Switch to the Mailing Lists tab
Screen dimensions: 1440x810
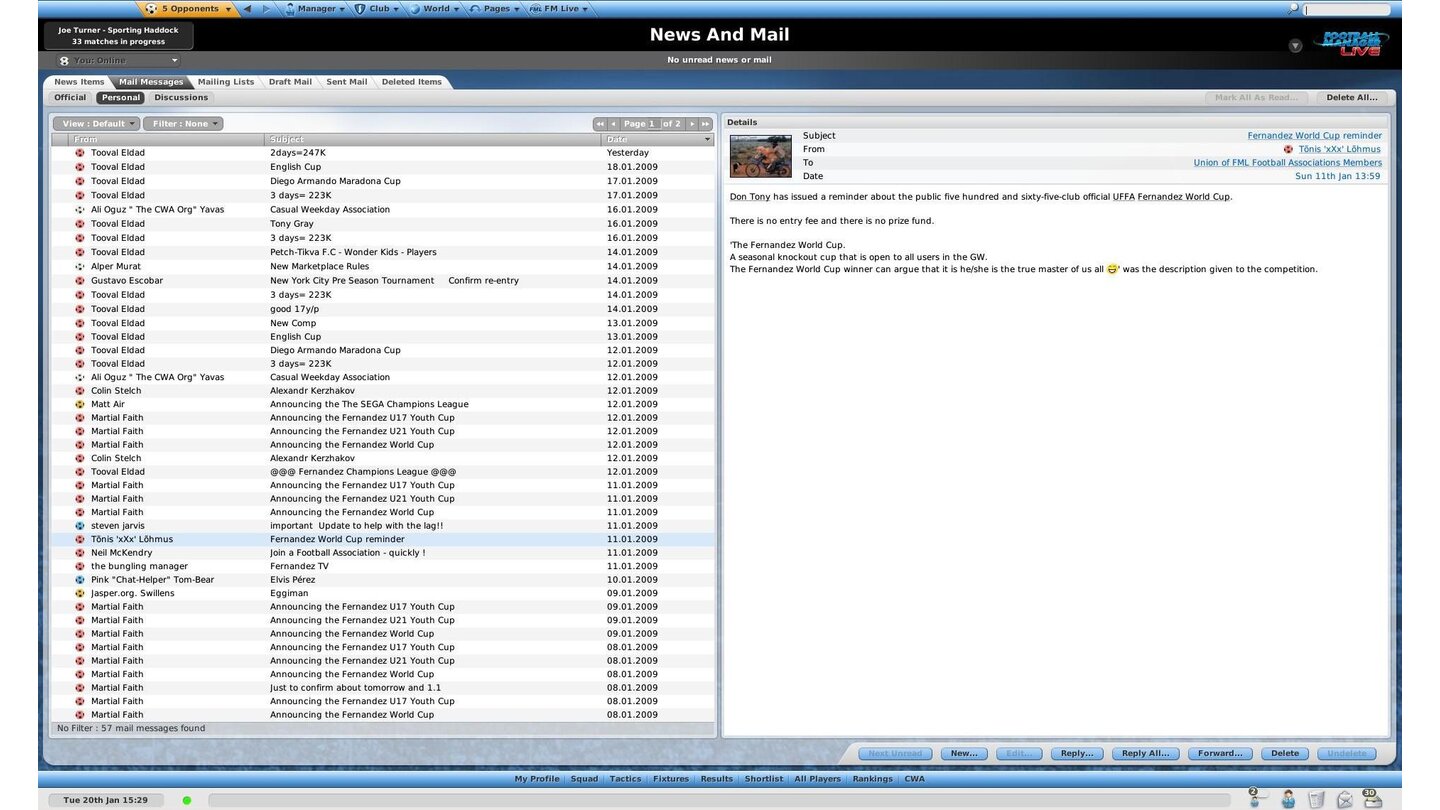pyautogui.click(x=226, y=82)
